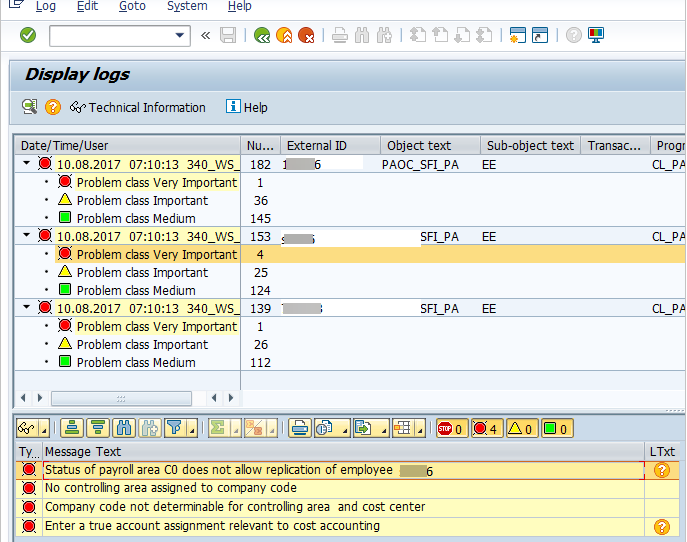Open long text for Status of payroll area message
The height and width of the screenshot is (542, 687).
(x=662, y=470)
